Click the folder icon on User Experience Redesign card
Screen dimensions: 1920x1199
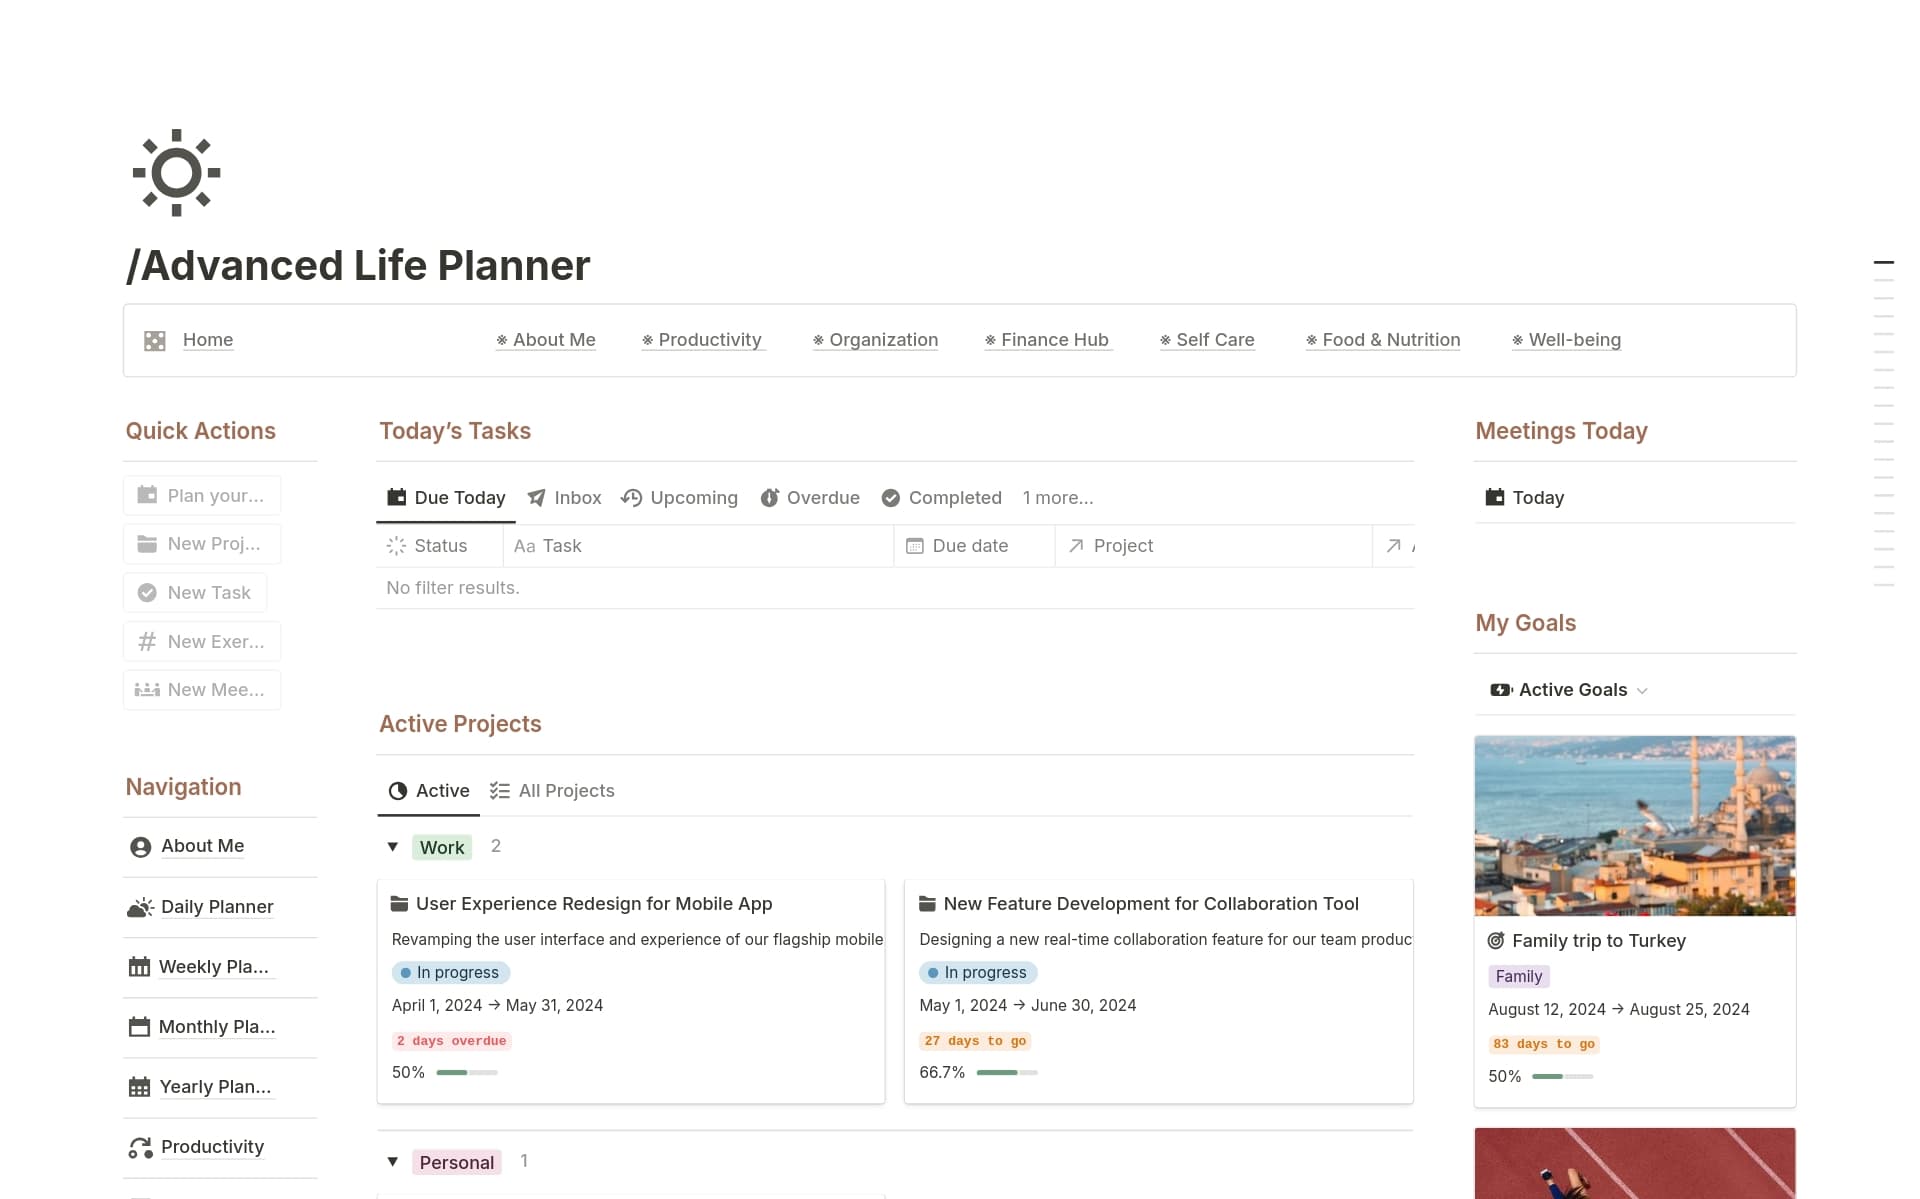click(x=398, y=903)
